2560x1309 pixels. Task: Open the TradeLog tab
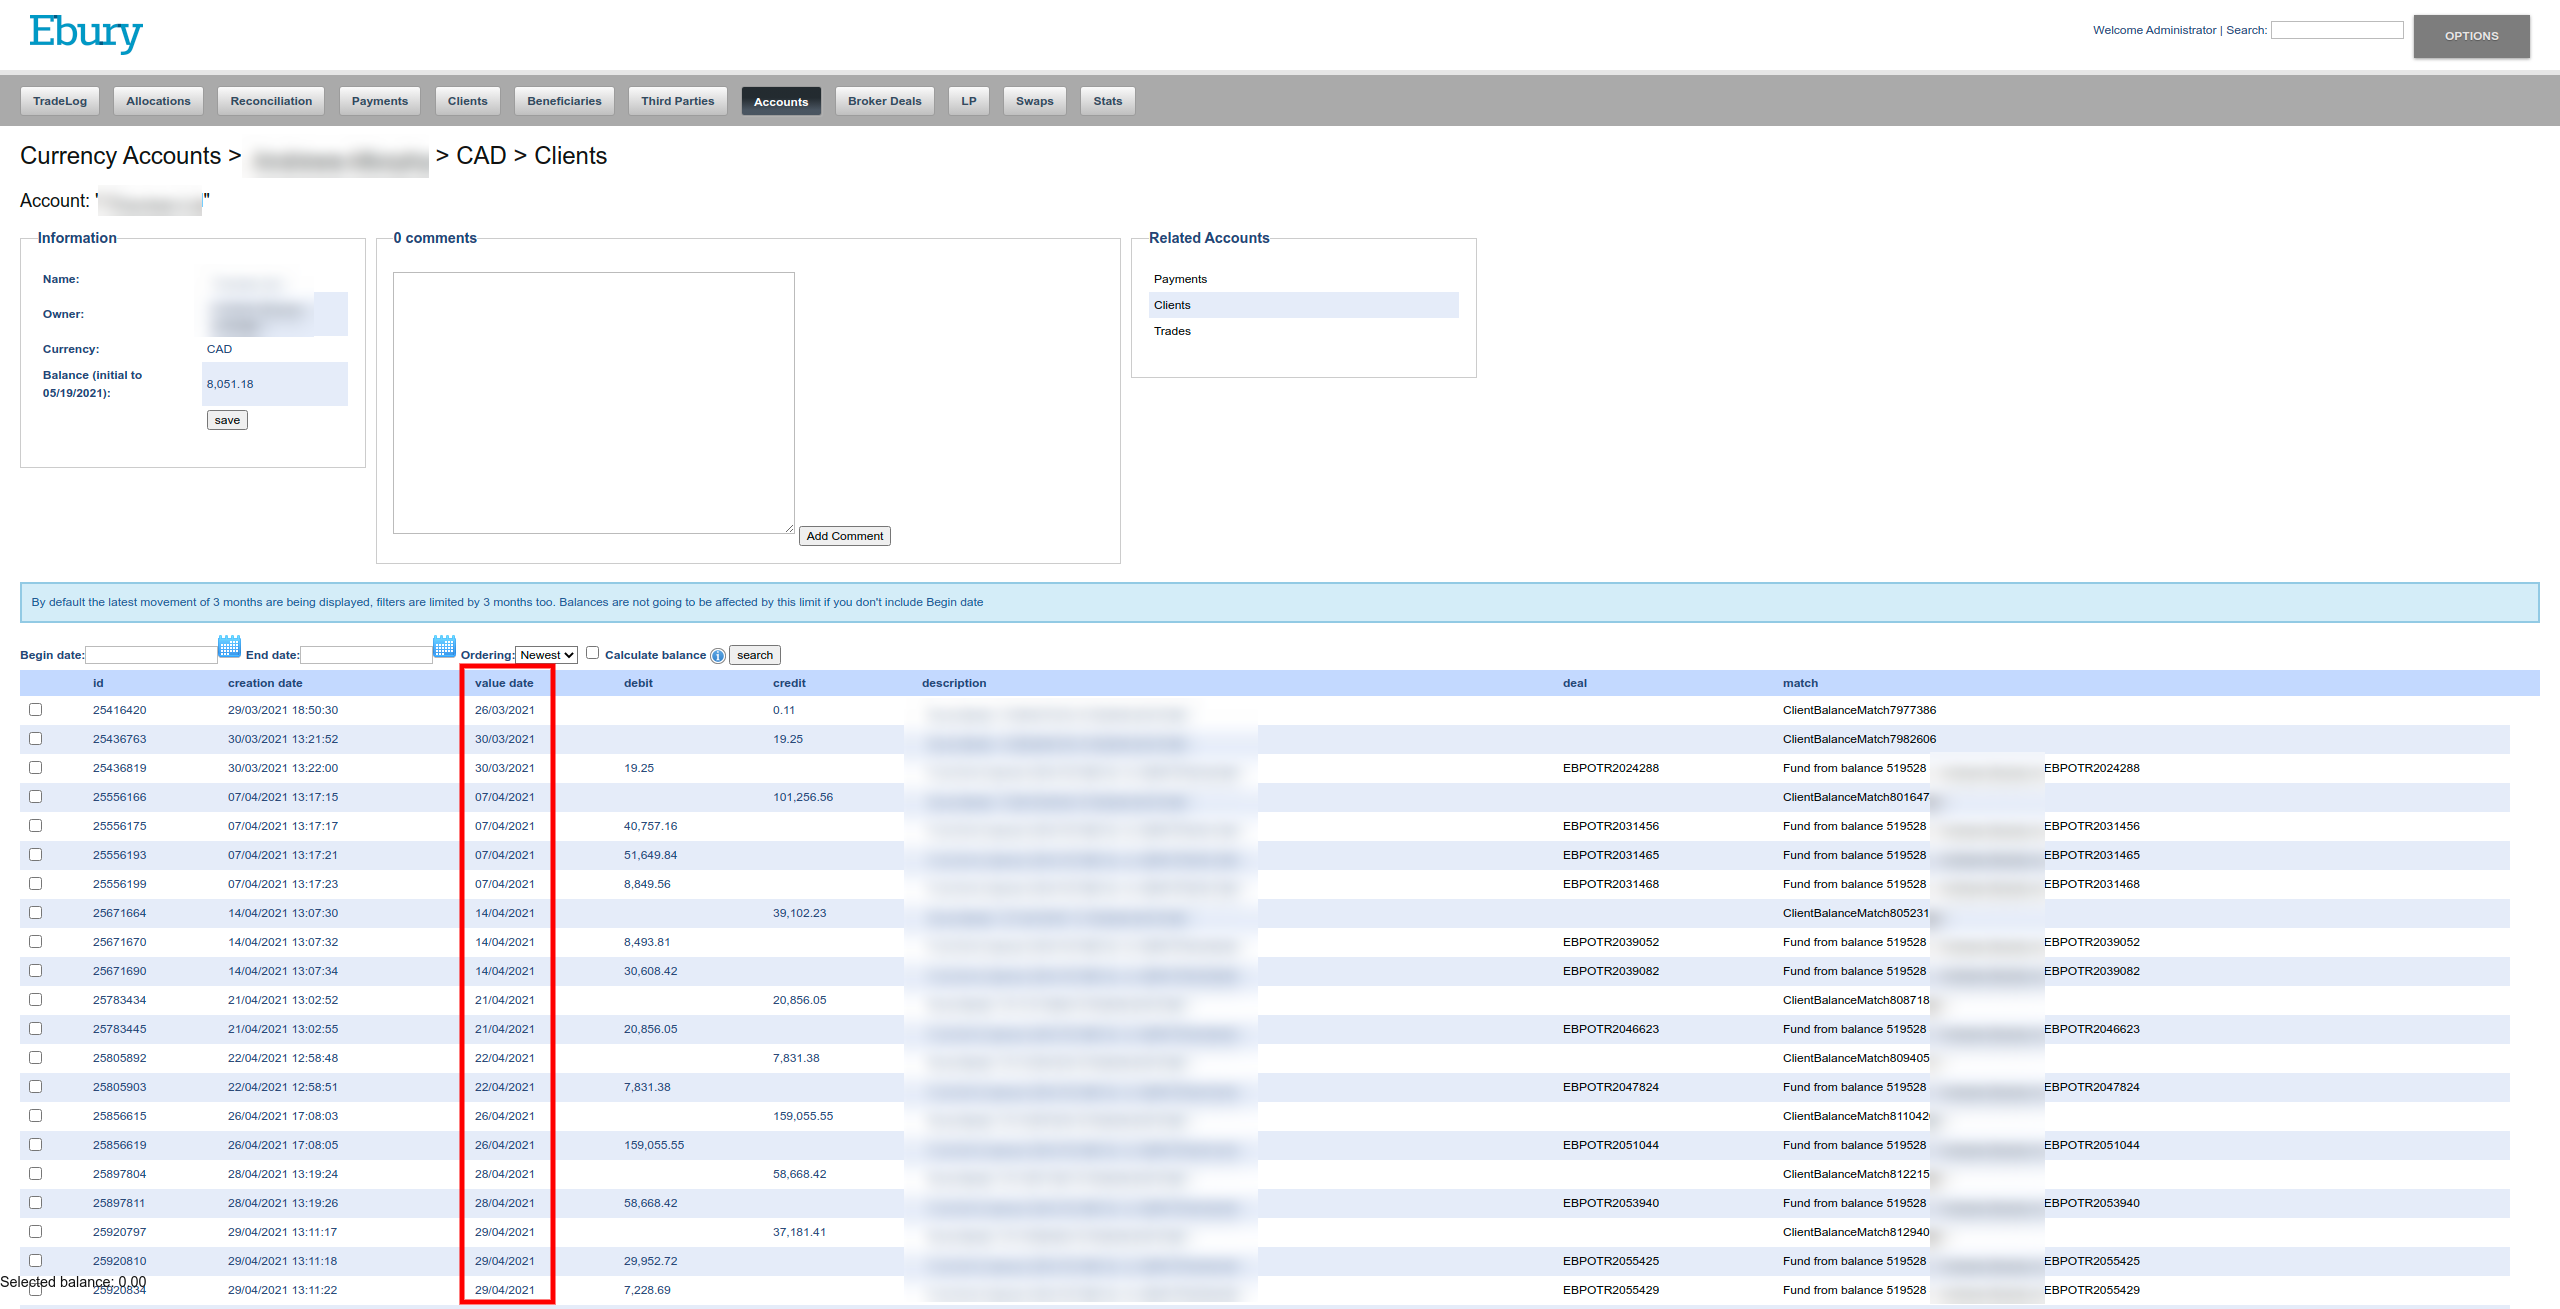pyautogui.click(x=60, y=101)
